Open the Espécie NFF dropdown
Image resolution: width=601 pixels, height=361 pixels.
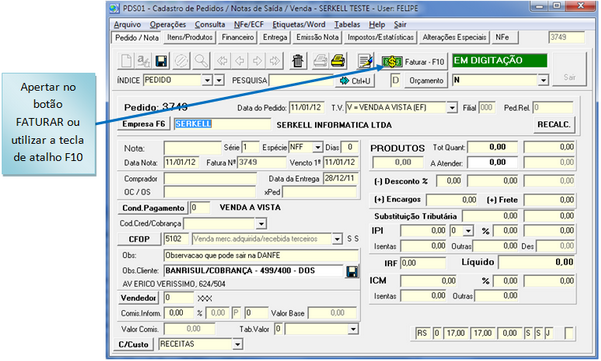318,147
